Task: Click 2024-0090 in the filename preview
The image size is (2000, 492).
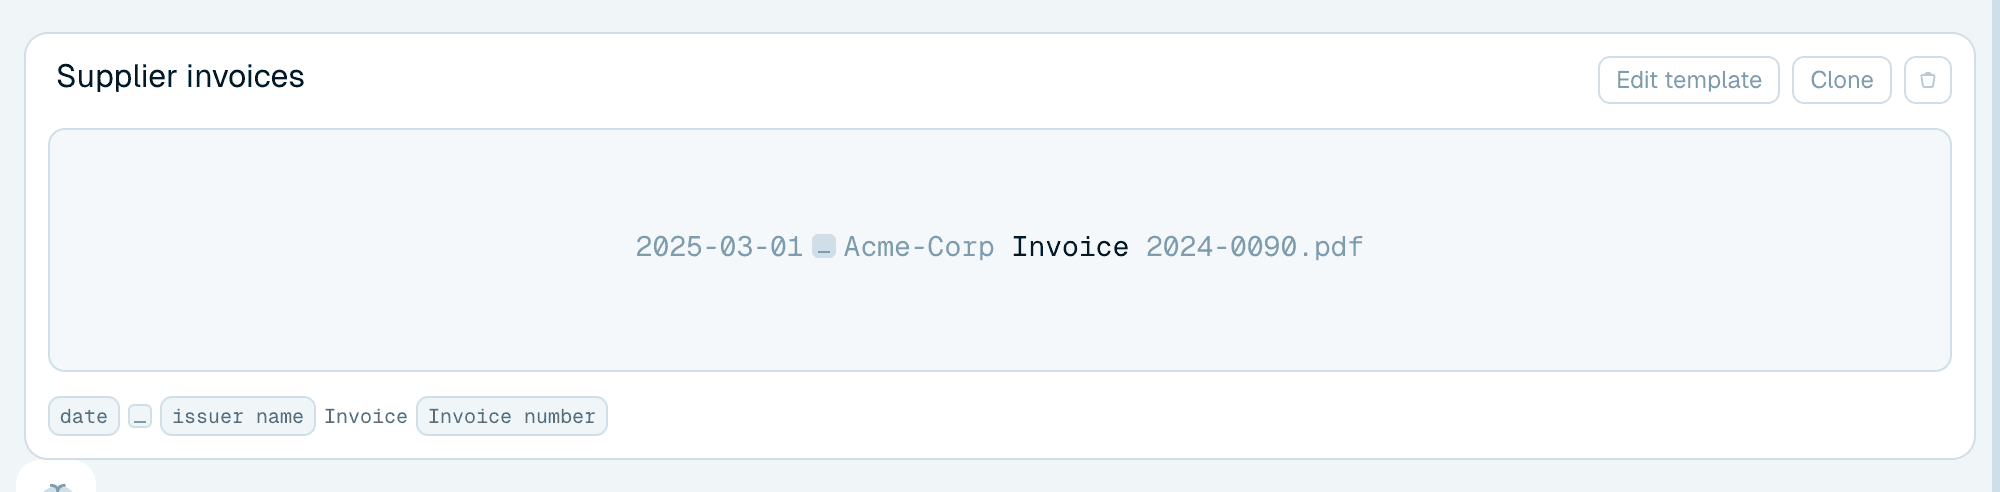Action: pos(1221,247)
